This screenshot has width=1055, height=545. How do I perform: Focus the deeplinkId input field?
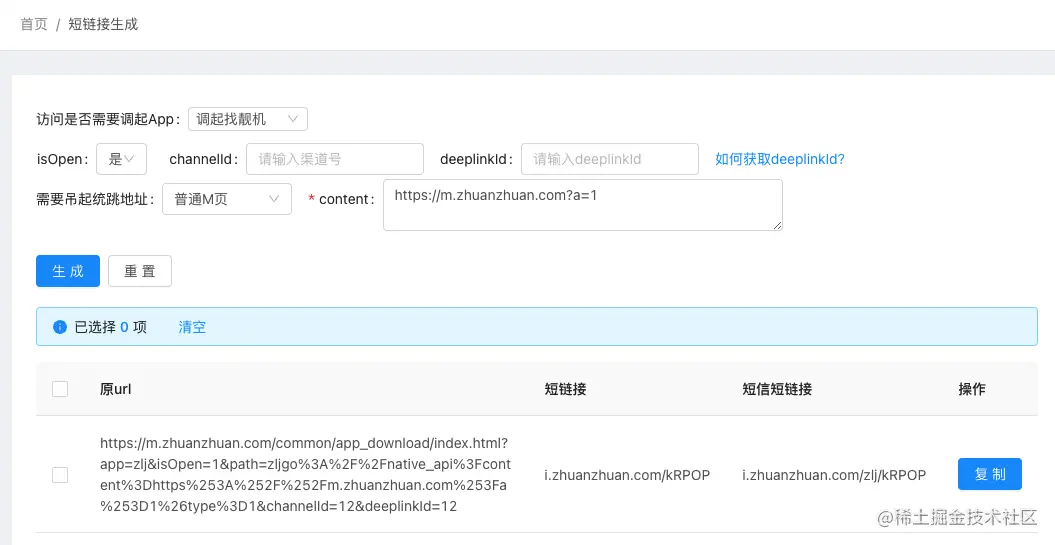(x=610, y=159)
